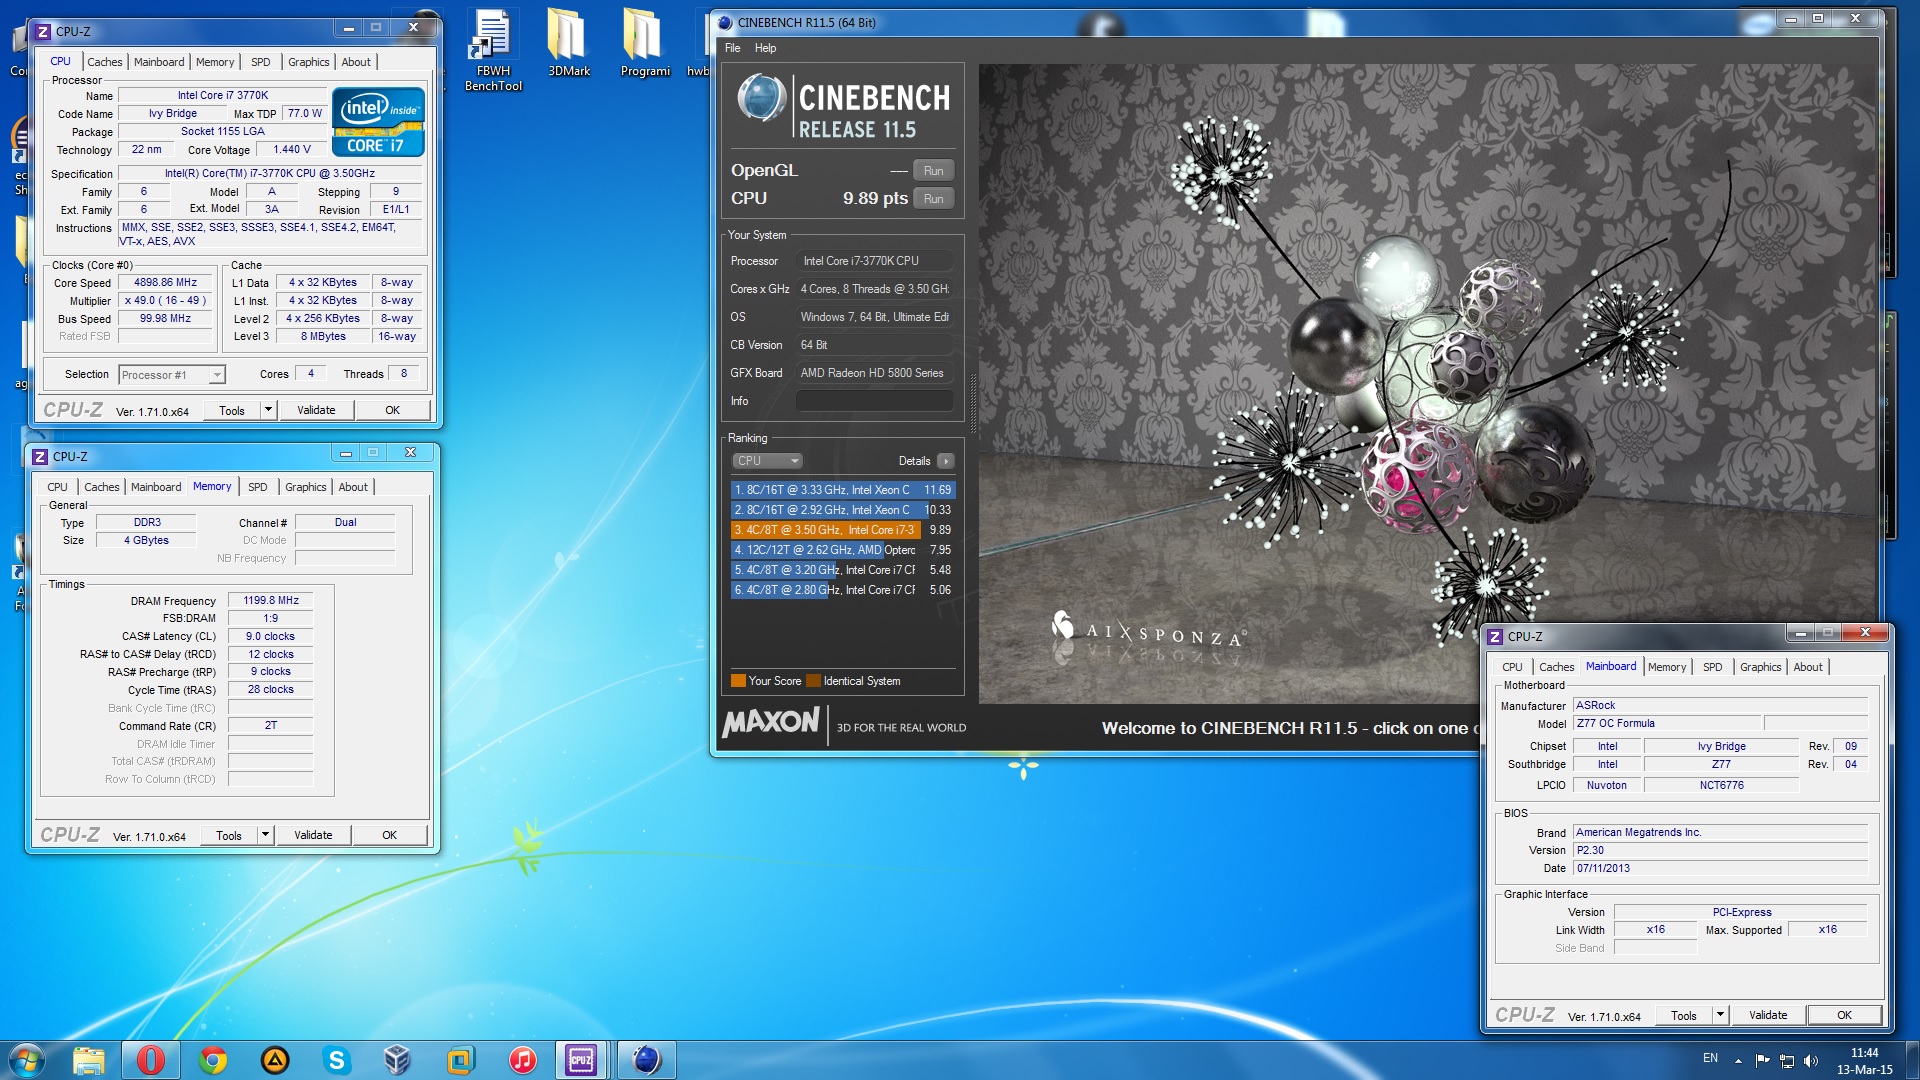This screenshot has height=1080, width=1920.
Task: Select the AMD Opteron ranking row 7.95
Action: [843, 550]
